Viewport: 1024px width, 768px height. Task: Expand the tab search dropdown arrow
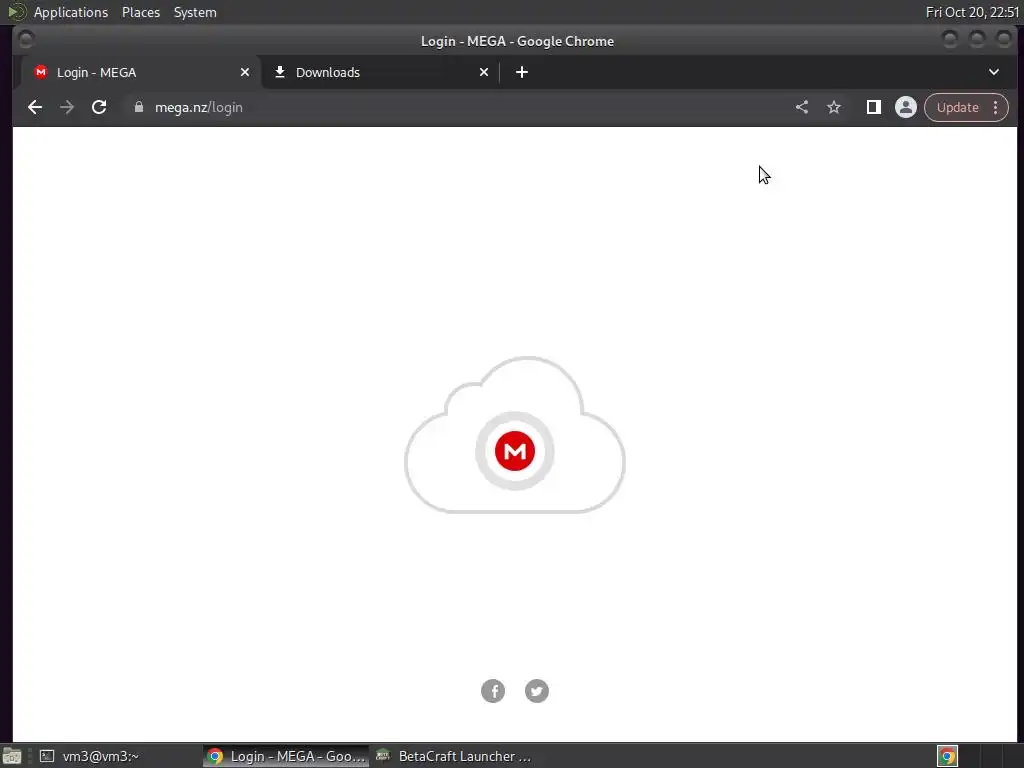tap(993, 72)
